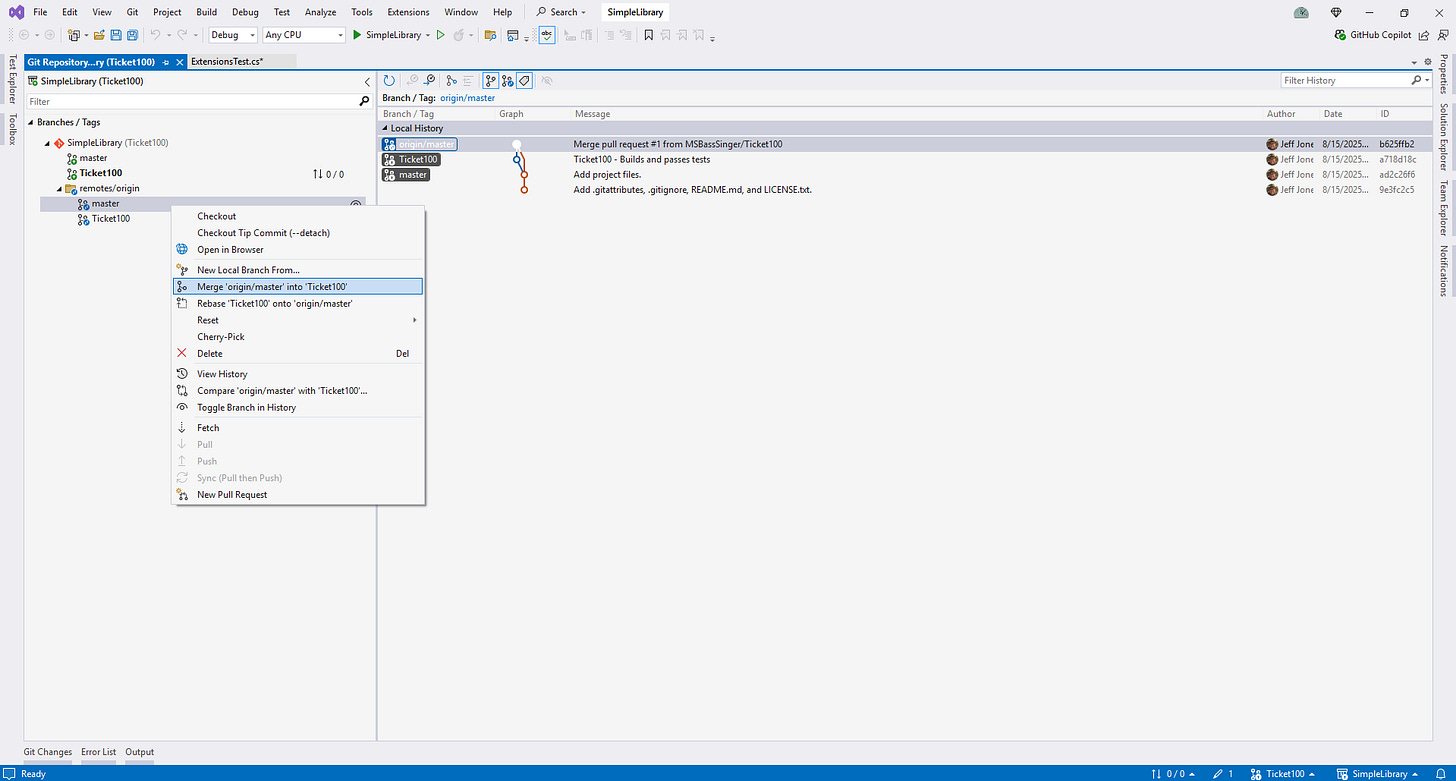This screenshot has height=781, width=1456.
Task: Open the Reset submenu
Action: 298,320
